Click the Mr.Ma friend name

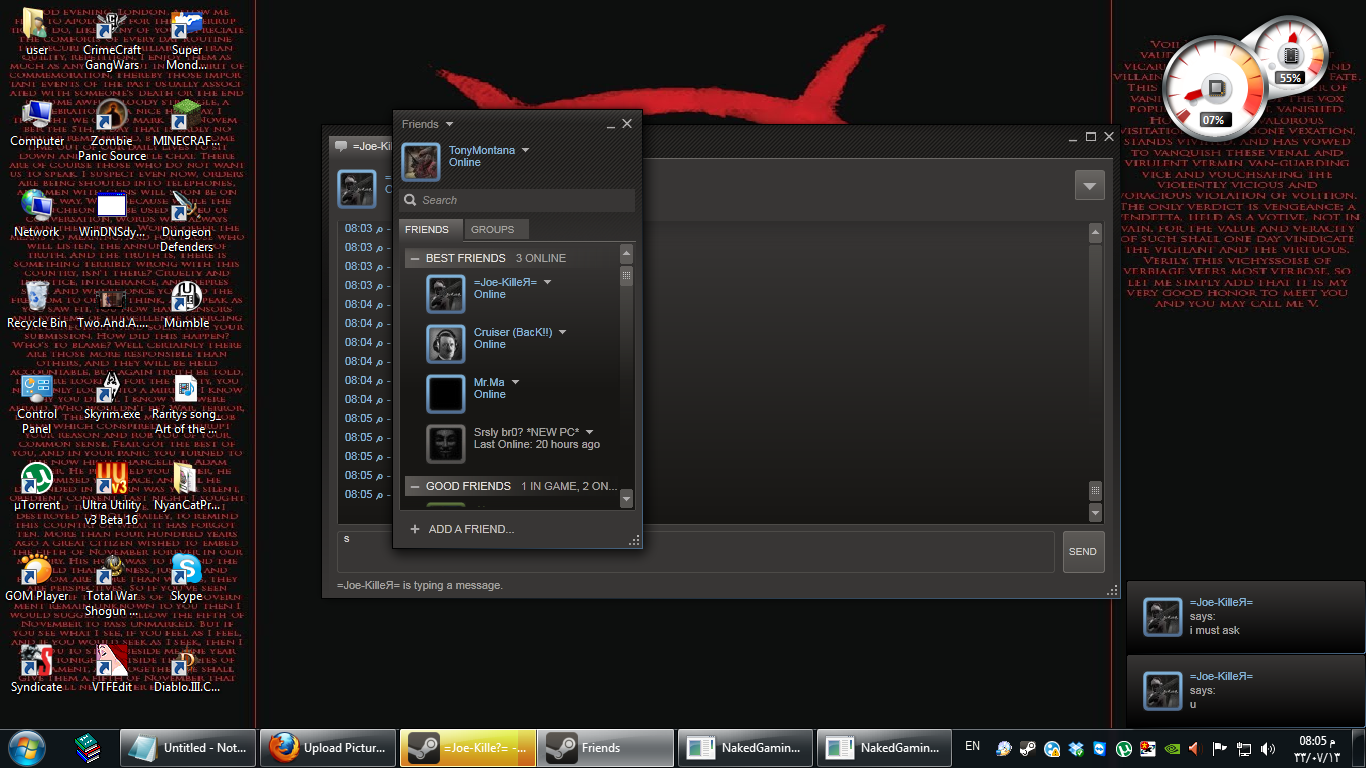pyautogui.click(x=490, y=382)
